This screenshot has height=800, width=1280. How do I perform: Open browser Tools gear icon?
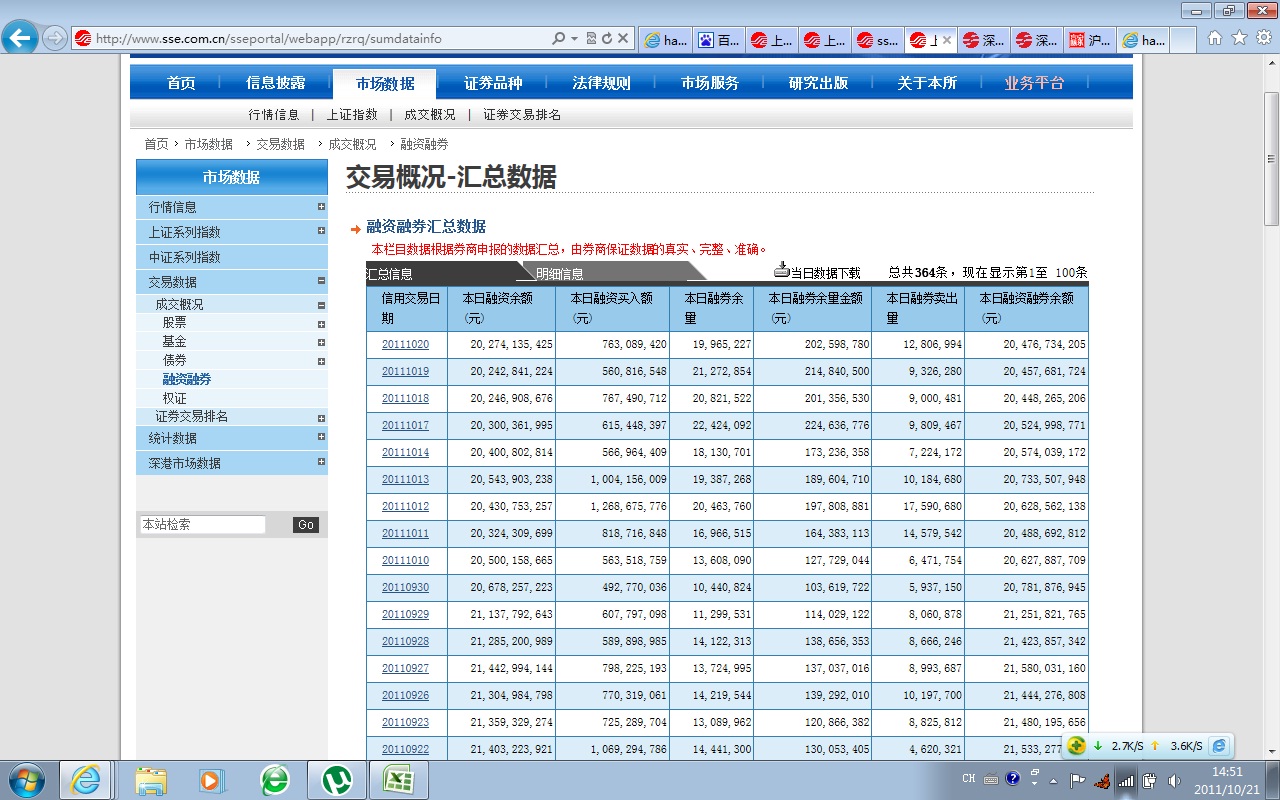pyautogui.click(x=1264, y=38)
